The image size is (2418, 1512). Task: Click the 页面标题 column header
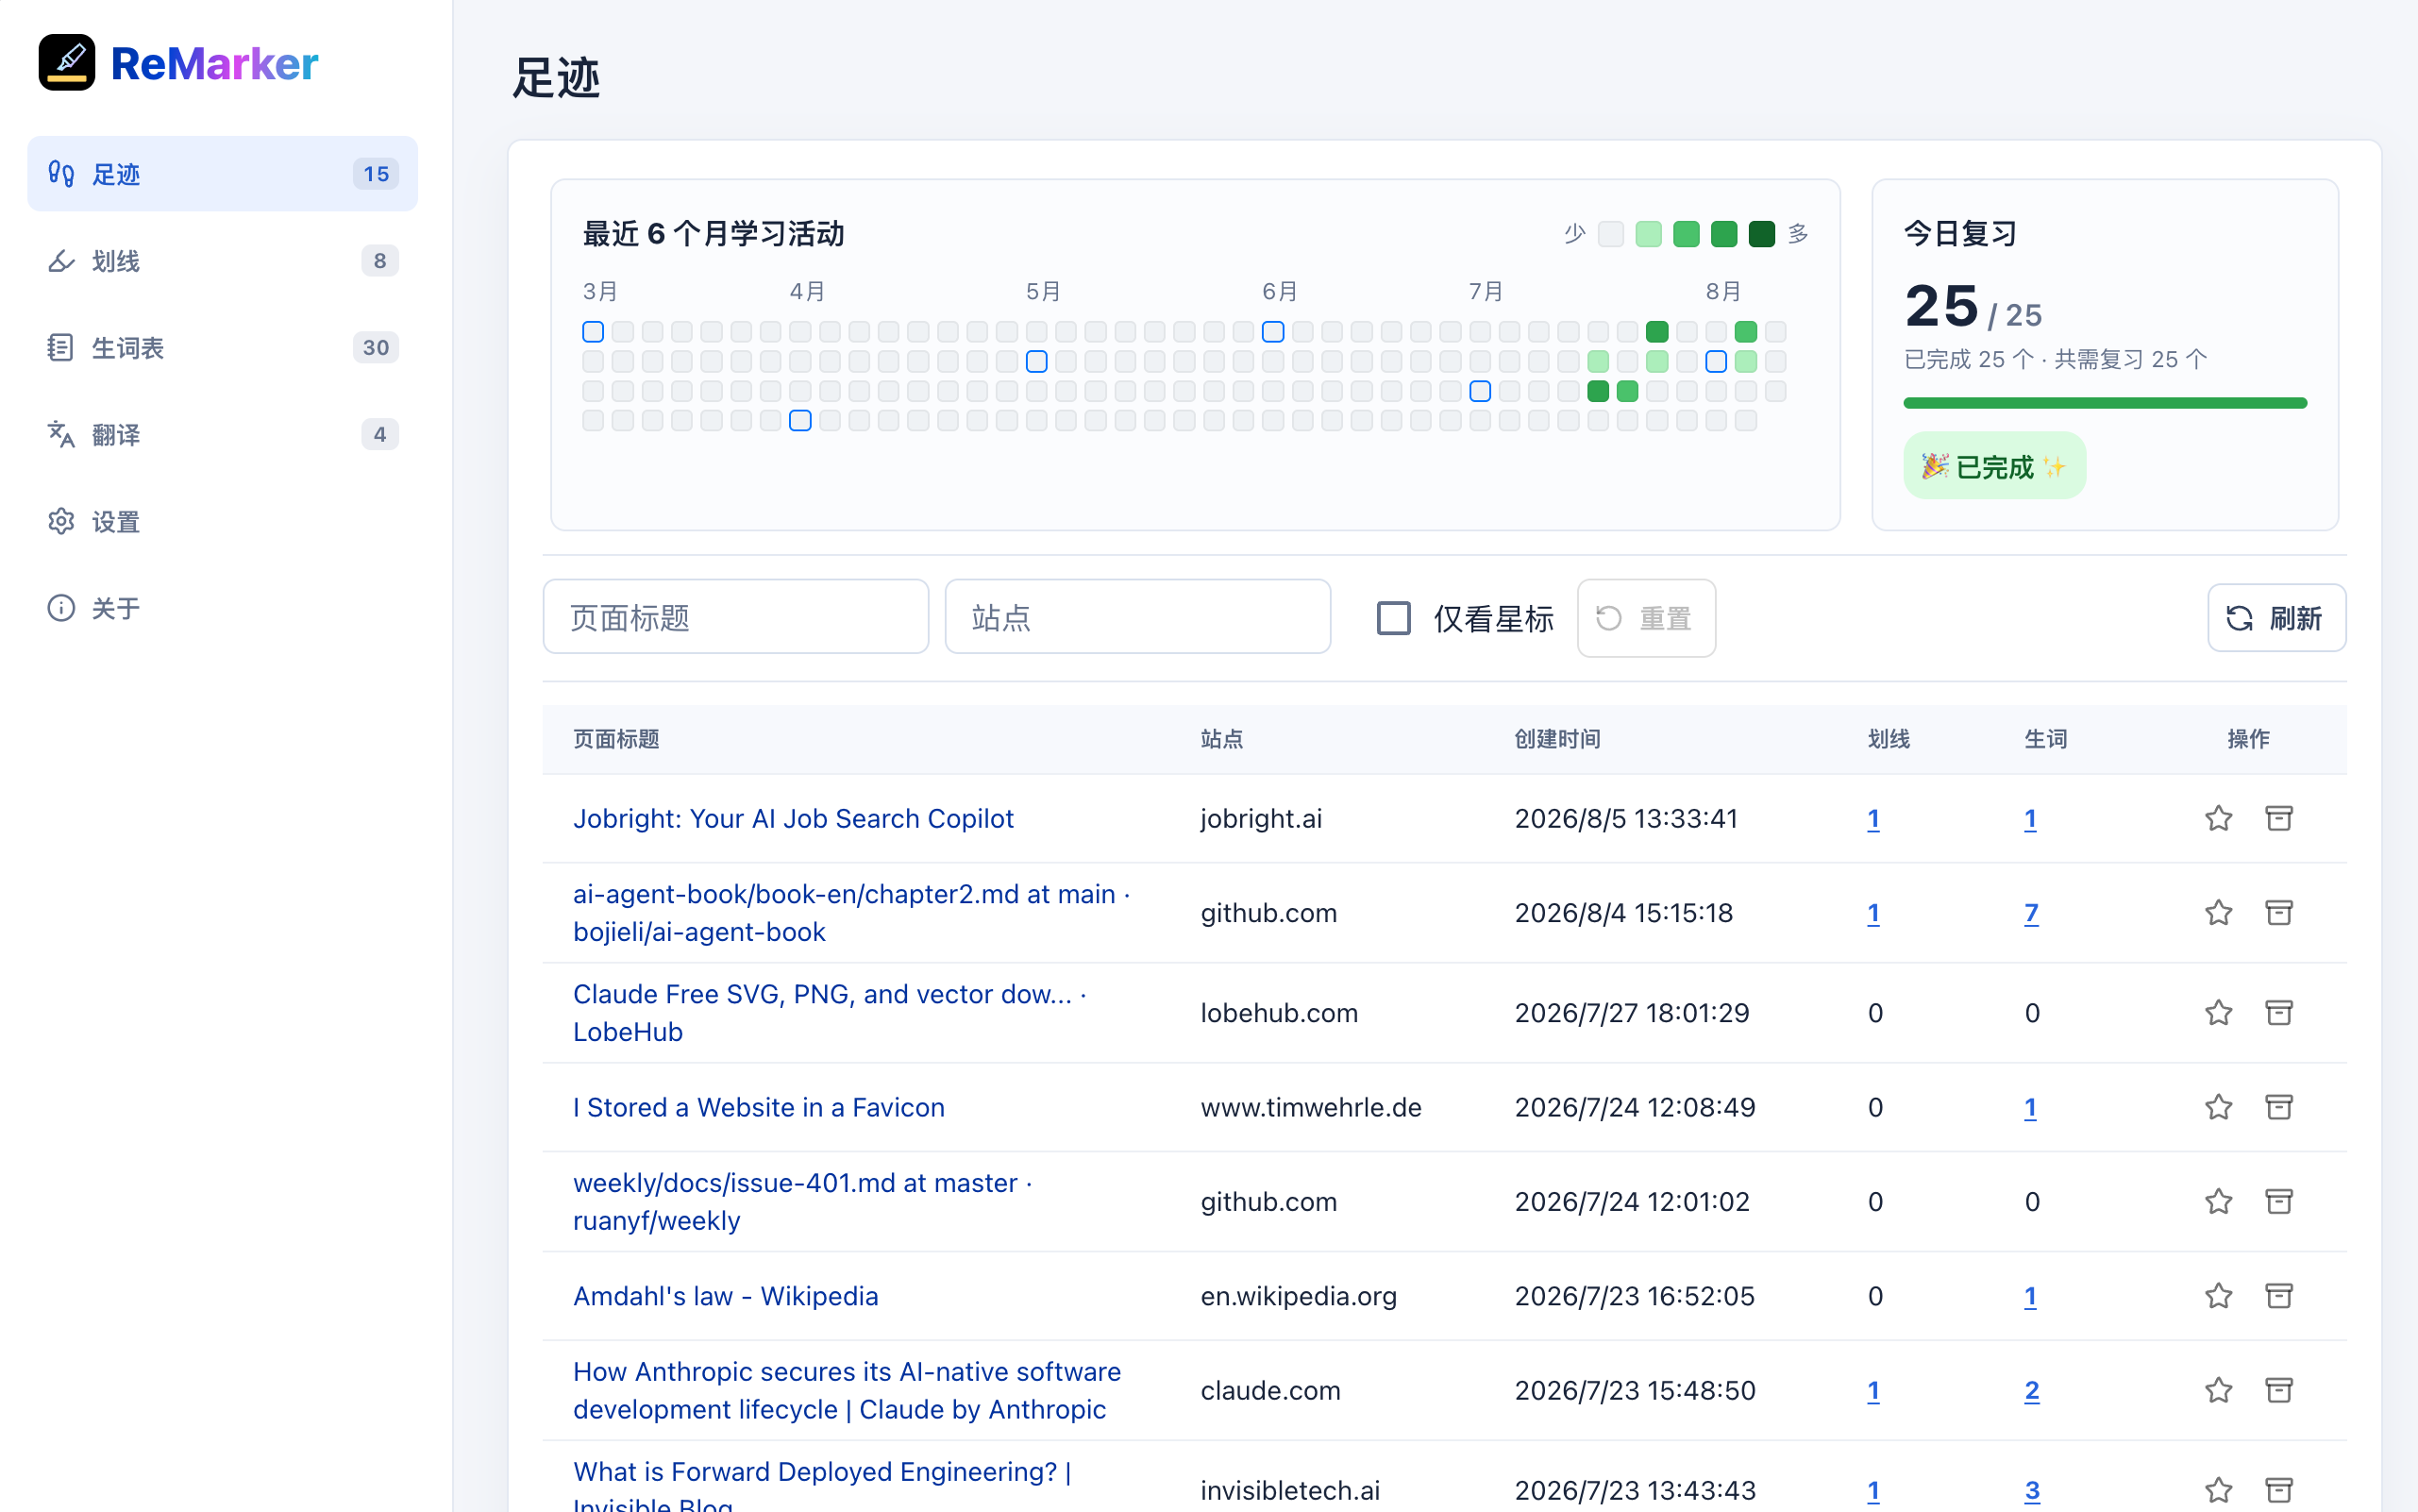616,739
